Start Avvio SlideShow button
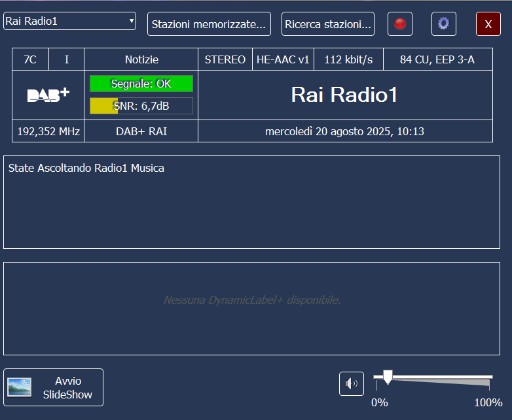Viewport: 512px width, 420px height. point(53,387)
